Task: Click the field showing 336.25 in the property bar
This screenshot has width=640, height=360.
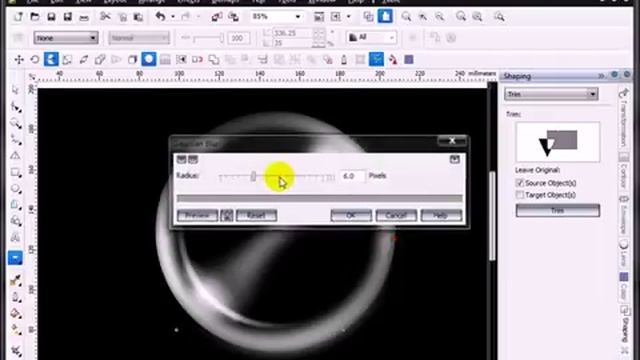Action: pyautogui.click(x=293, y=33)
